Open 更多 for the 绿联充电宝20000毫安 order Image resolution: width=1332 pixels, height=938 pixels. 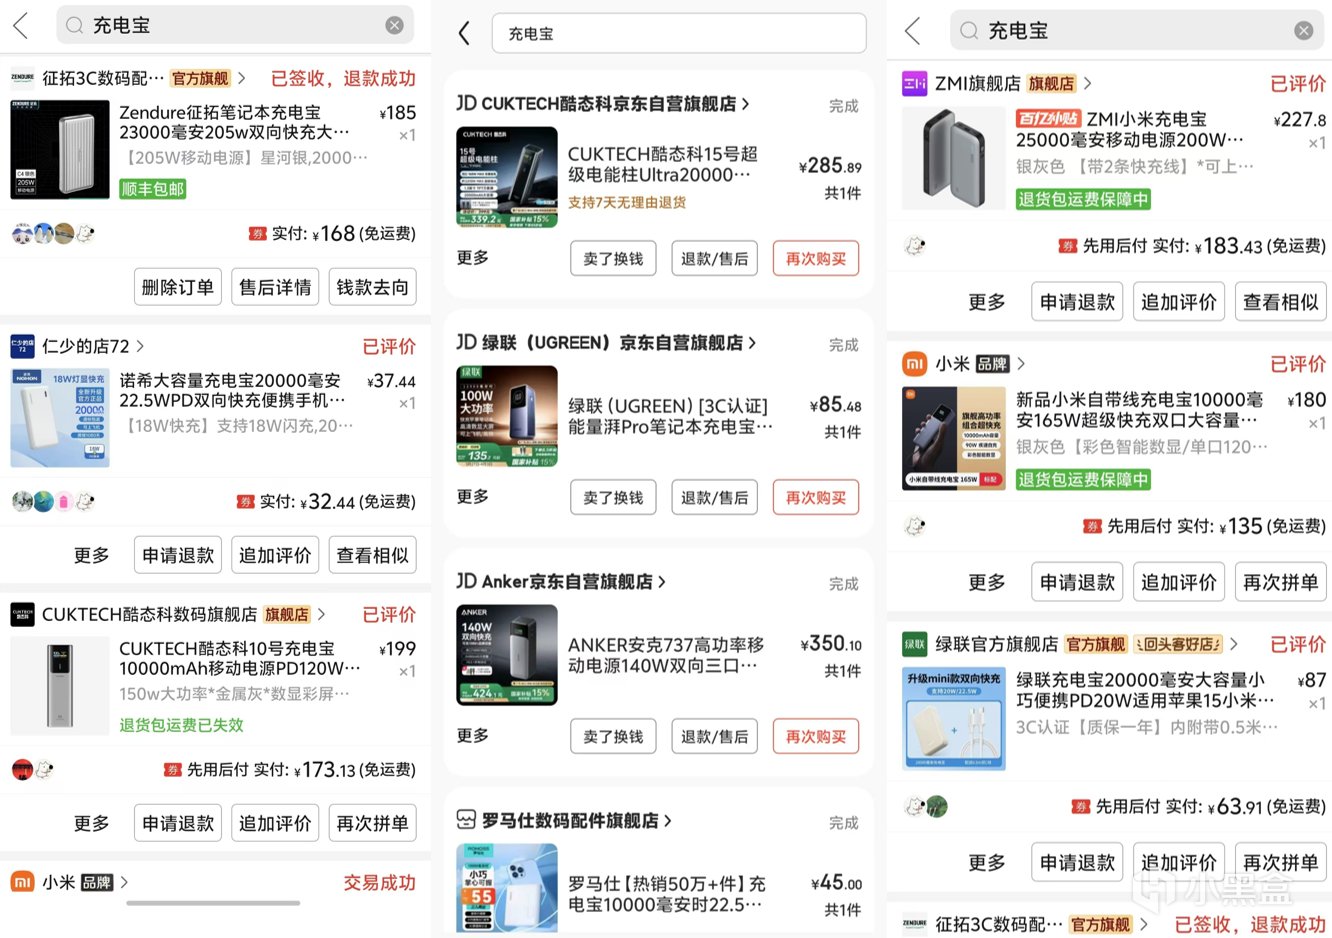[x=986, y=862]
